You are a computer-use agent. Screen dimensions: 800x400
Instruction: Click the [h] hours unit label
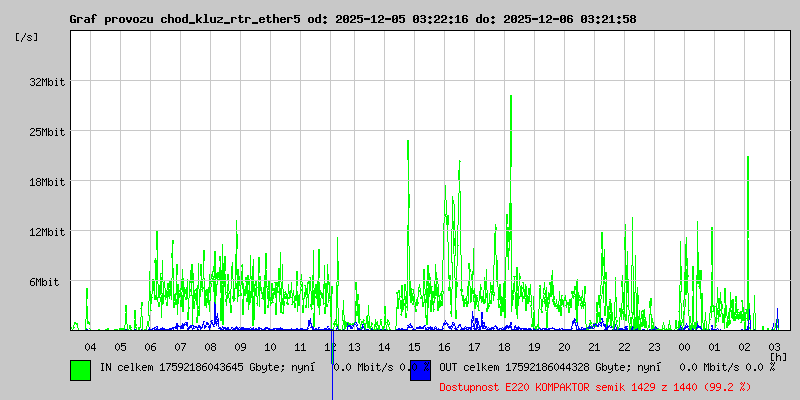click(778, 356)
